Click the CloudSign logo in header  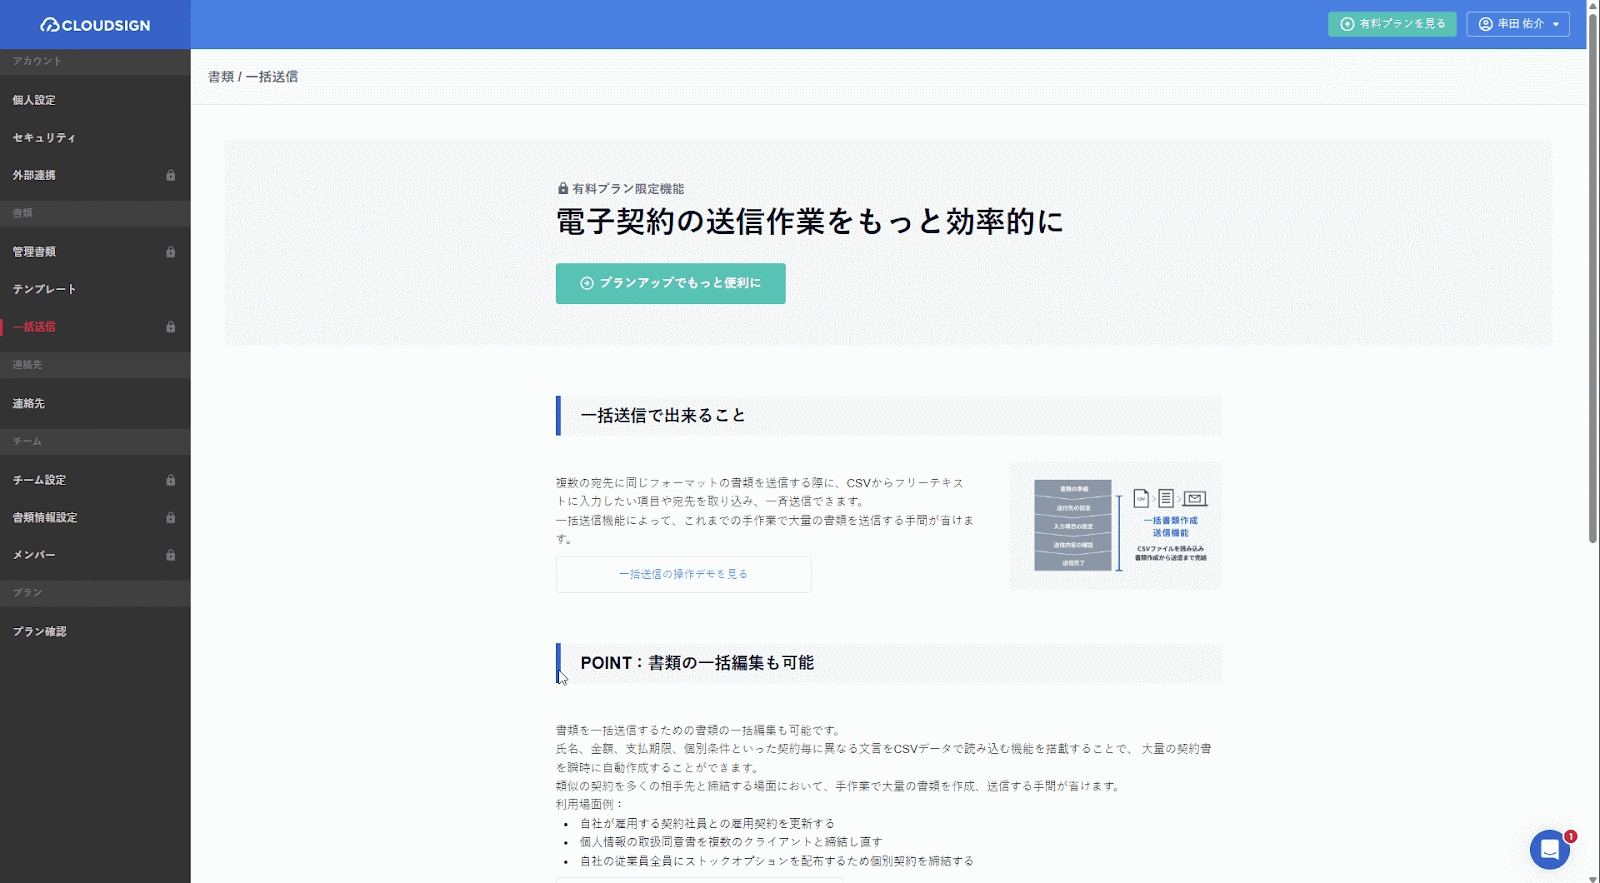[x=95, y=25]
